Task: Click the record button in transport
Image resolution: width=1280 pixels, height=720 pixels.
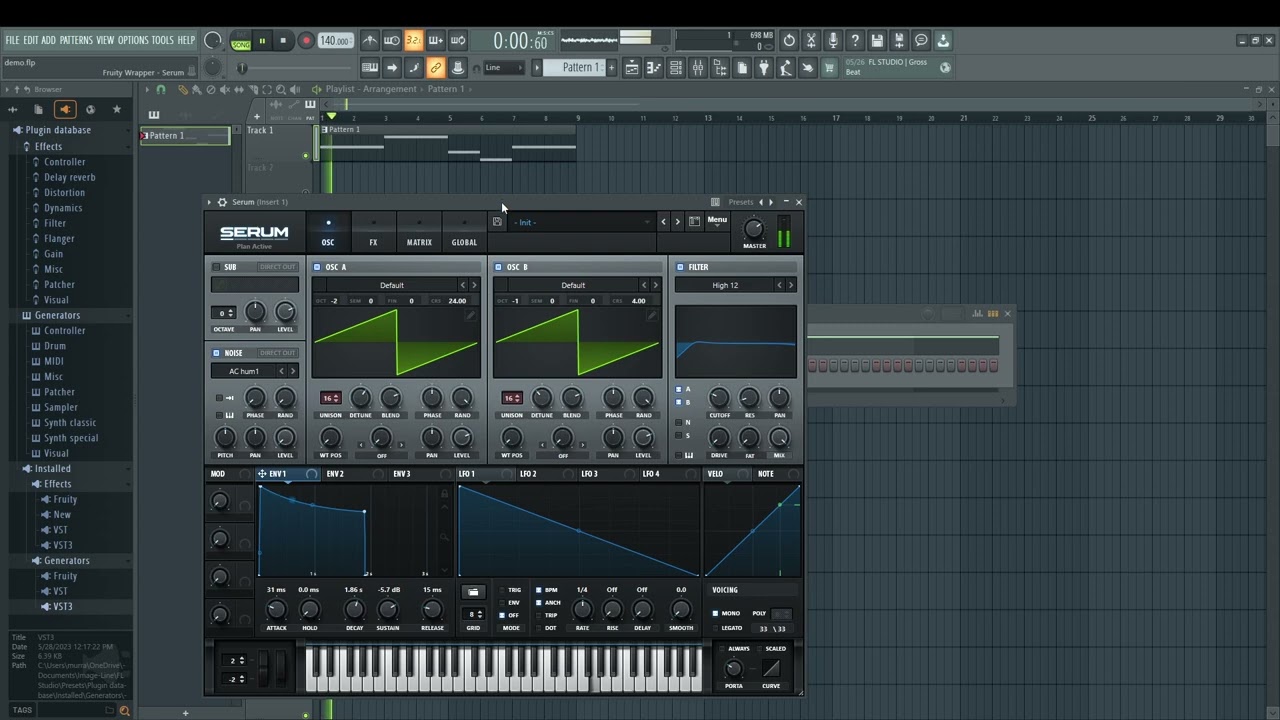Action: pyautogui.click(x=306, y=41)
